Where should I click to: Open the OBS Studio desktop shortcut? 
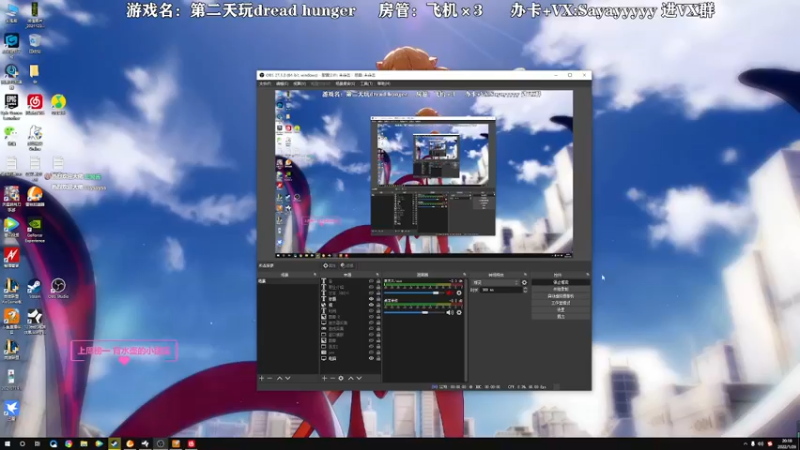click(58, 288)
